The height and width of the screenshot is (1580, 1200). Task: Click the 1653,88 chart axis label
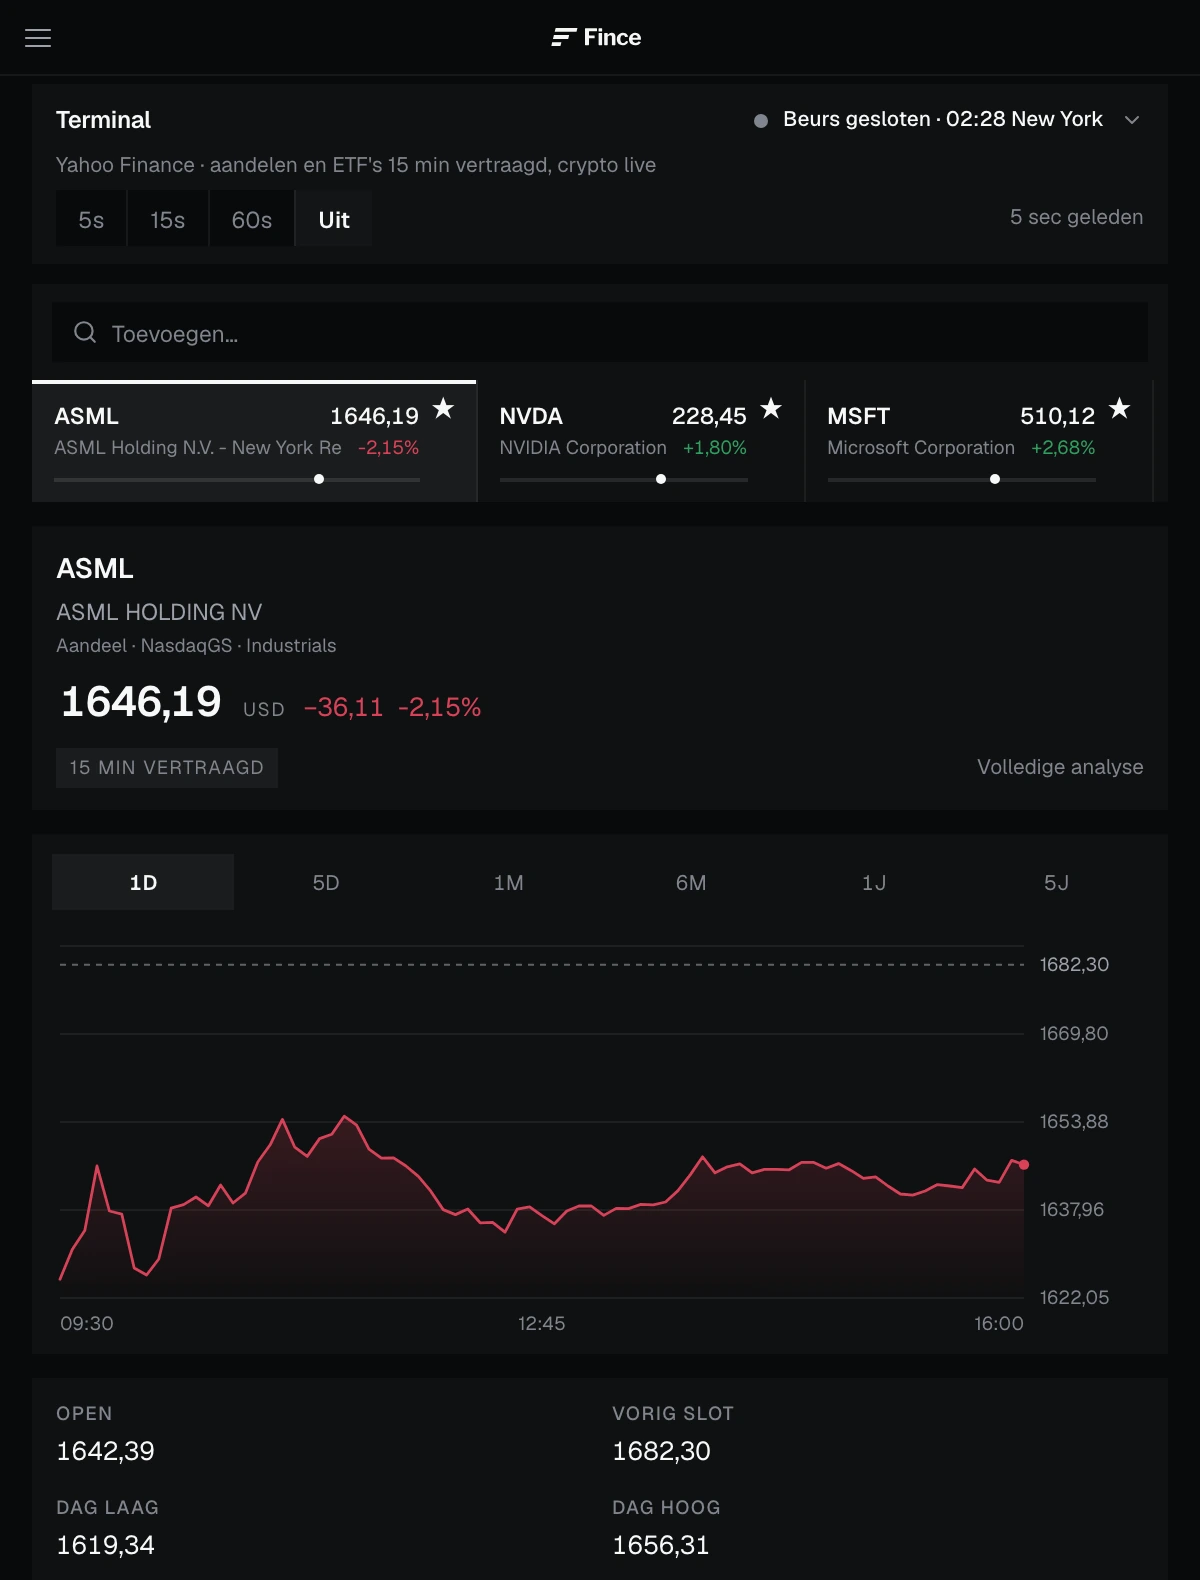1074,1122
